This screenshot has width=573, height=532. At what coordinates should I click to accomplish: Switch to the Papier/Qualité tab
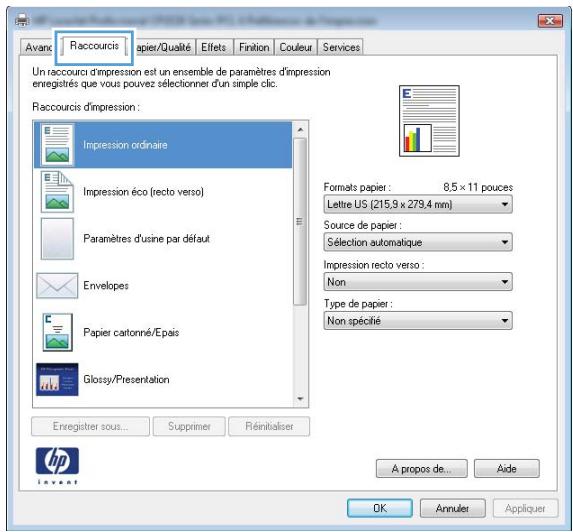[163, 48]
